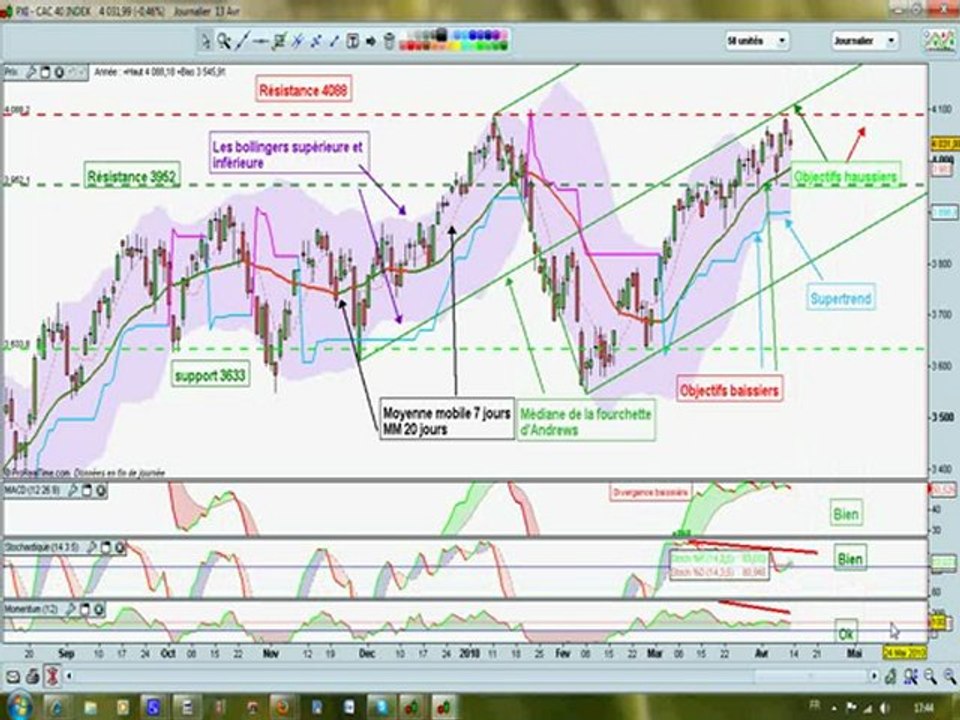Click the 'Ok' label in Momentum panel

[x=846, y=634]
